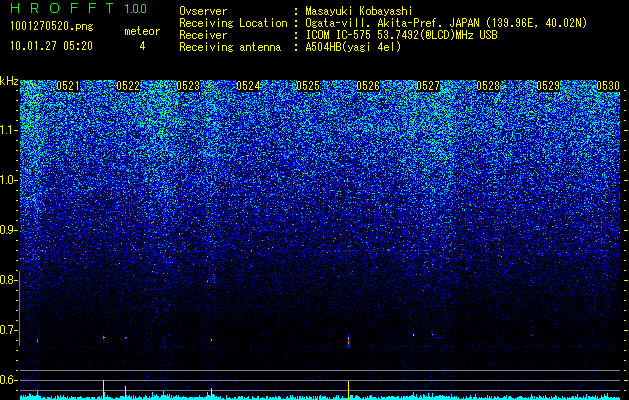Click the 0521 time marker
This screenshot has width=629, height=400.
[68, 86]
